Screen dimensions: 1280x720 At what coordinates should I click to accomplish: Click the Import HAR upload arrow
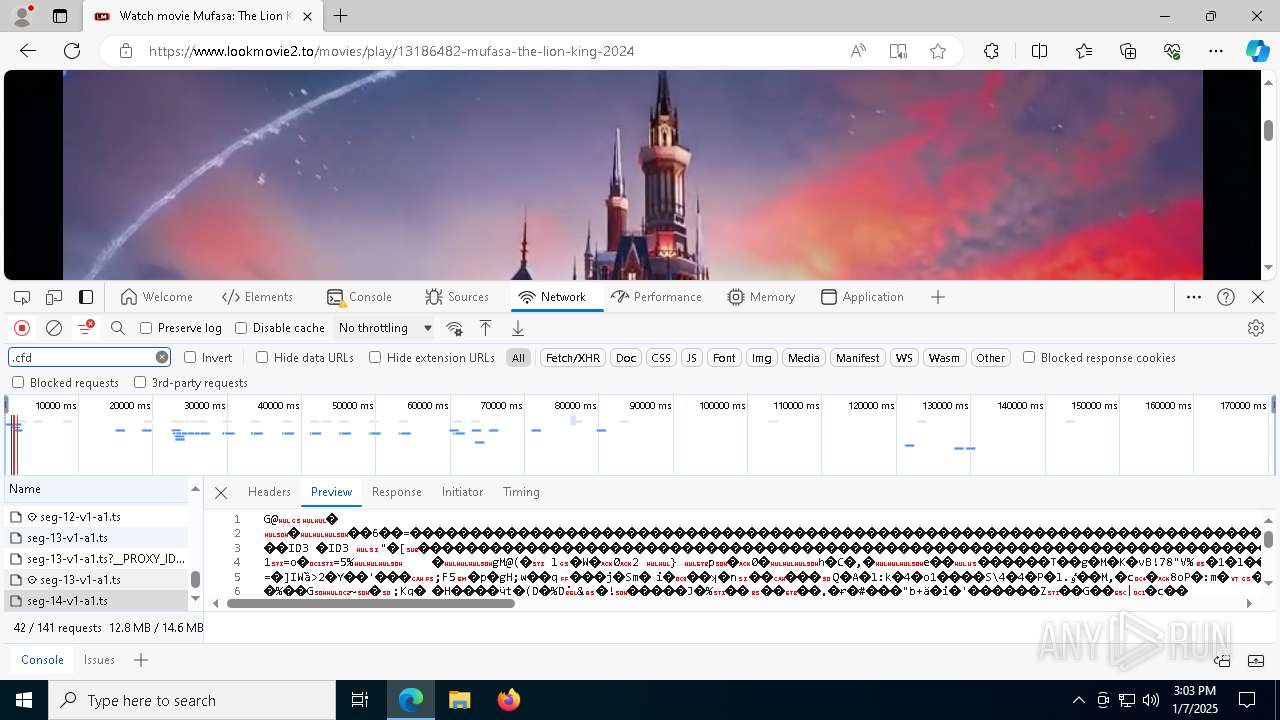click(x=486, y=328)
